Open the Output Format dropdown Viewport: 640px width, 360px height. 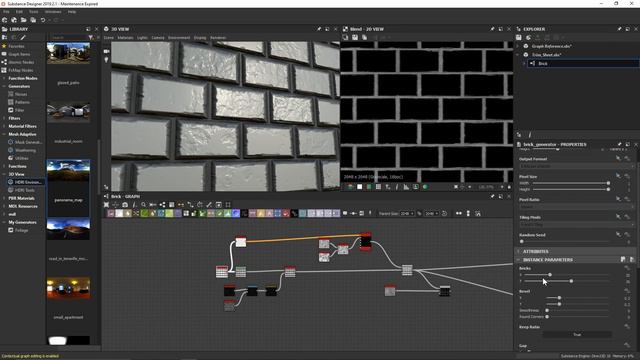pos(576,167)
